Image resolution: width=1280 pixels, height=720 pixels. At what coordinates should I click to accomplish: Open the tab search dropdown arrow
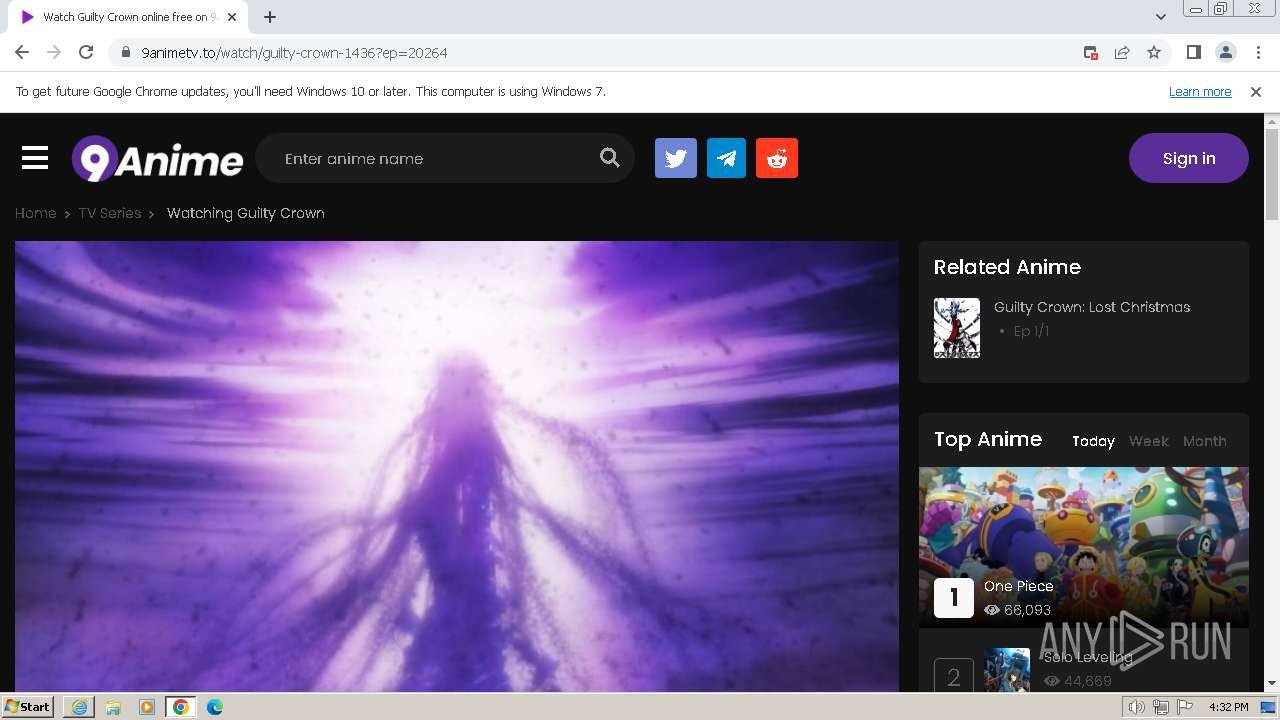(x=1161, y=17)
